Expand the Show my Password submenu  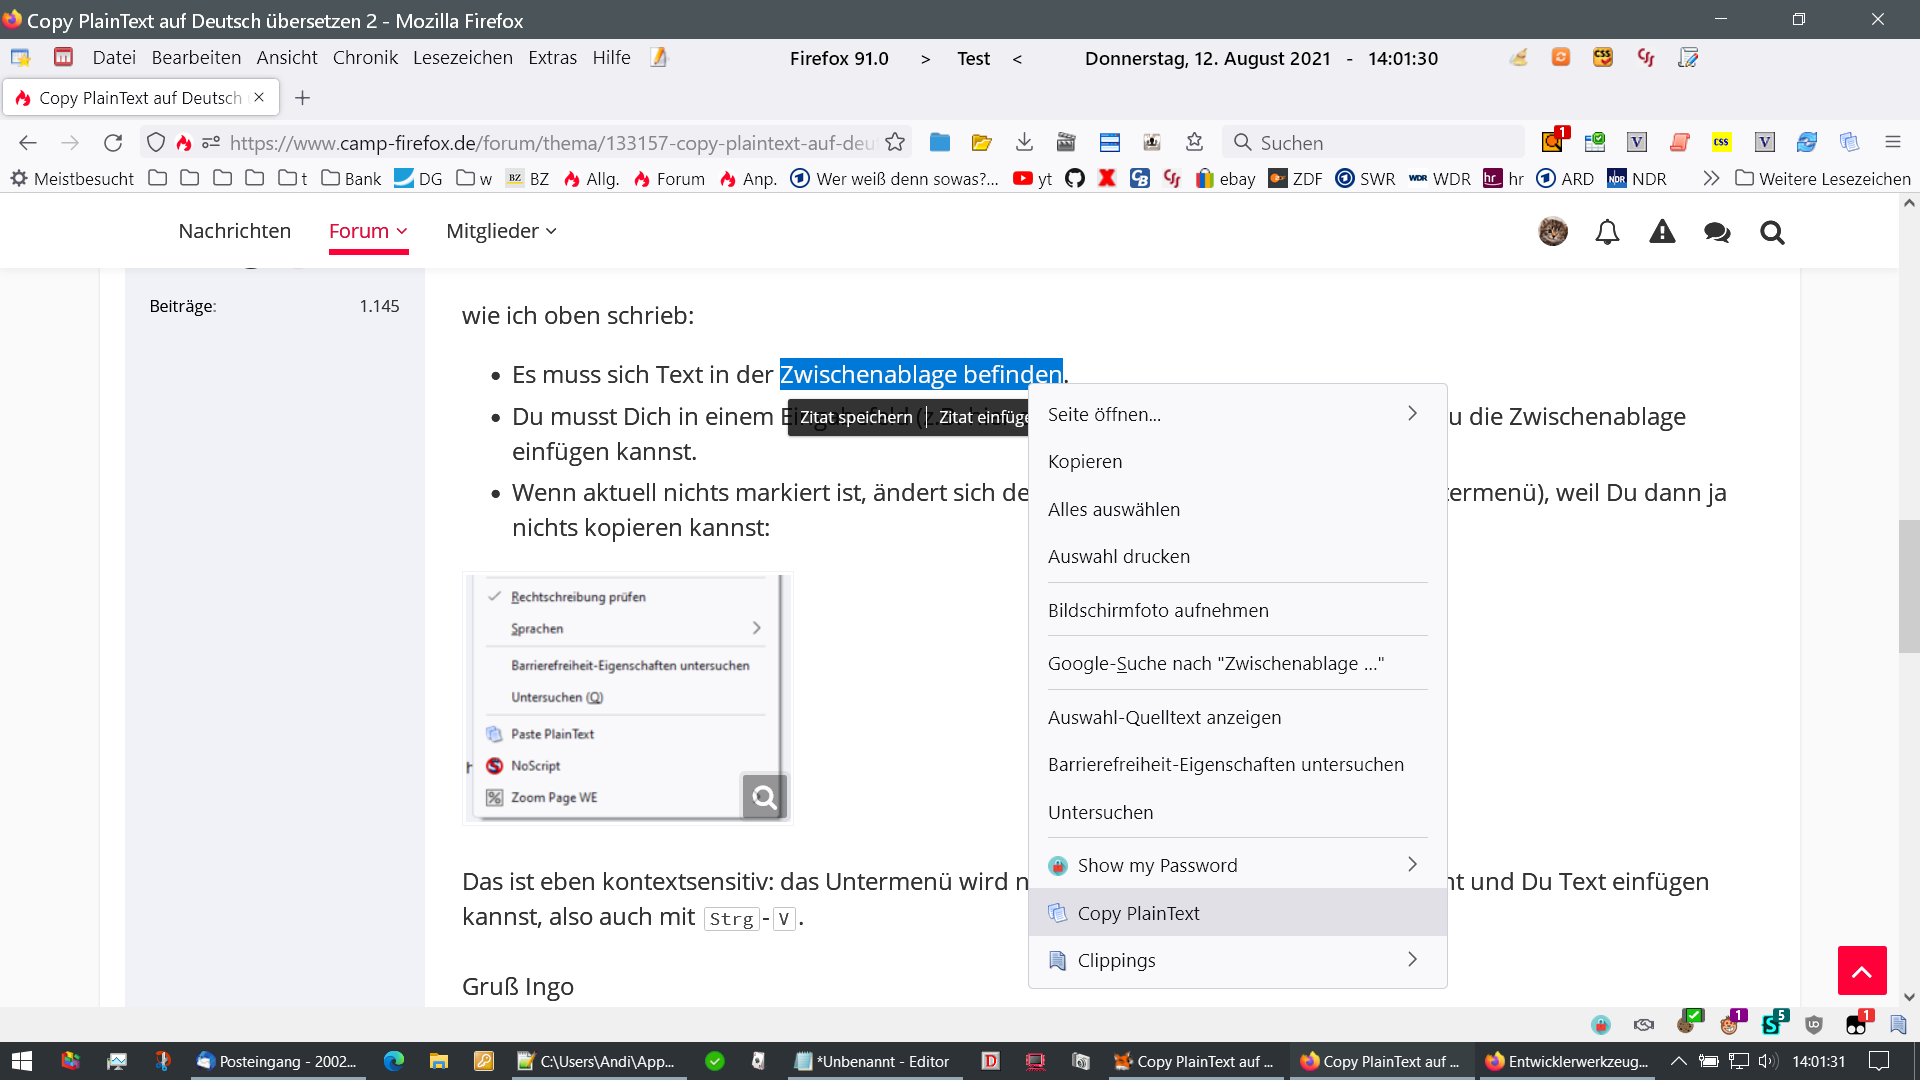tap(1412, 865)
